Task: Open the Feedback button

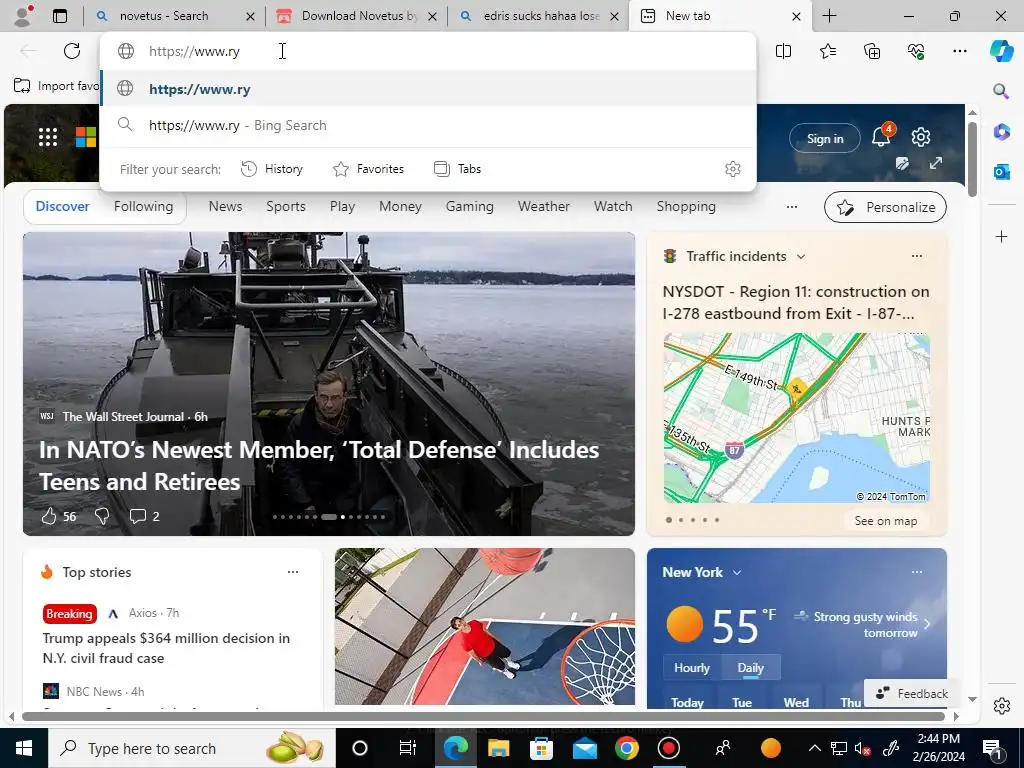Action: click(x=912, y=694)
